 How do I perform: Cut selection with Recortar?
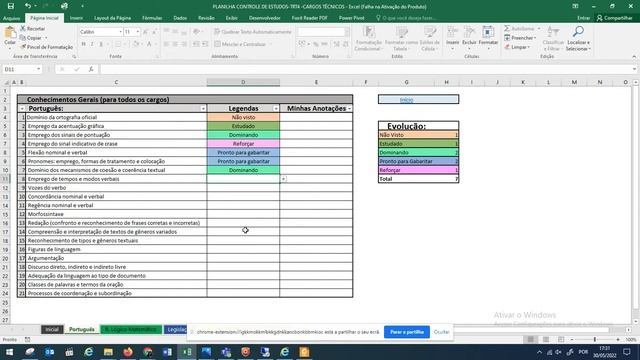(33, 29)
